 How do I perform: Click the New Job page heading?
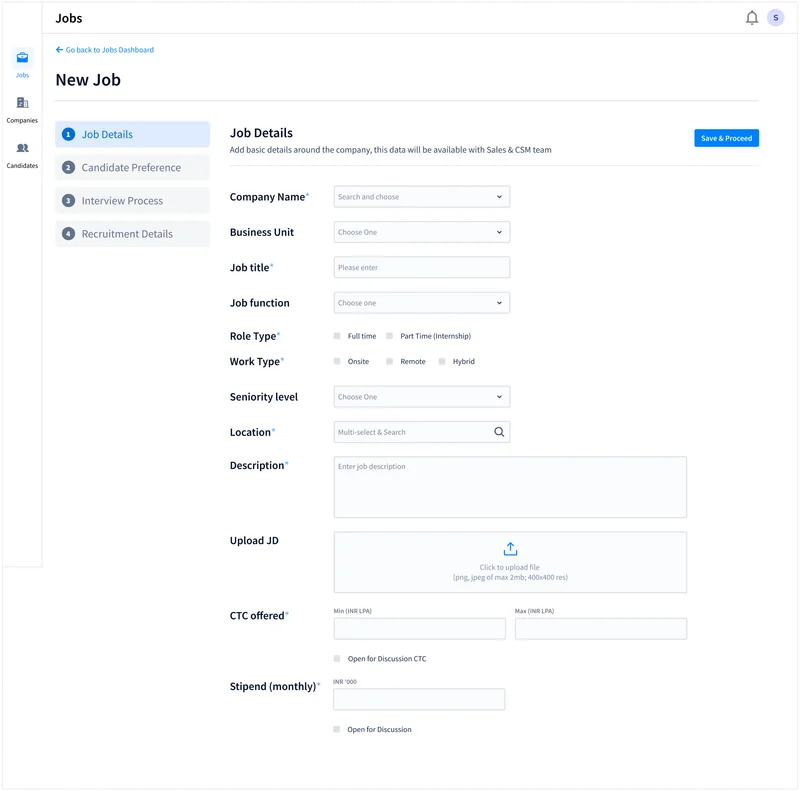88,80
